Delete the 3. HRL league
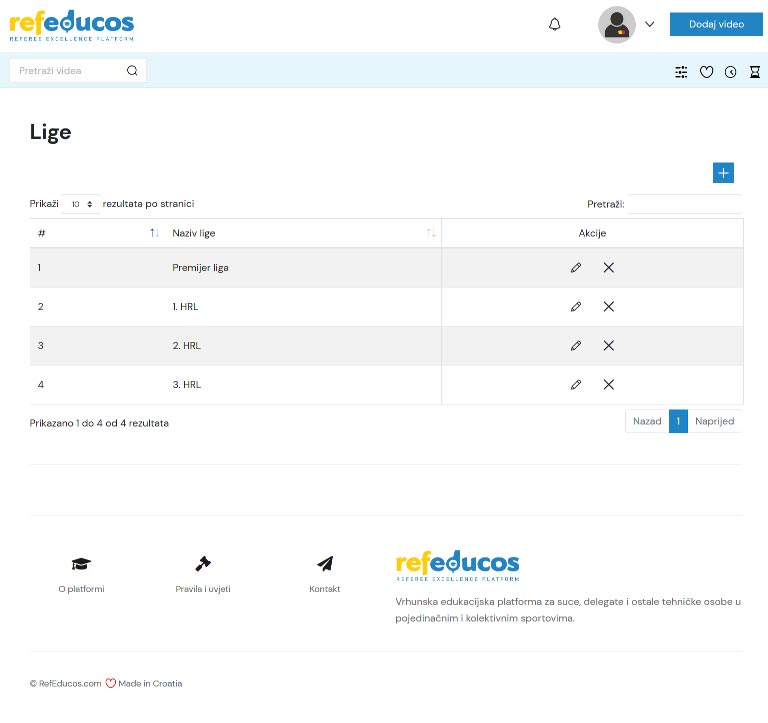The image size is (768, 723). point(609,385)
